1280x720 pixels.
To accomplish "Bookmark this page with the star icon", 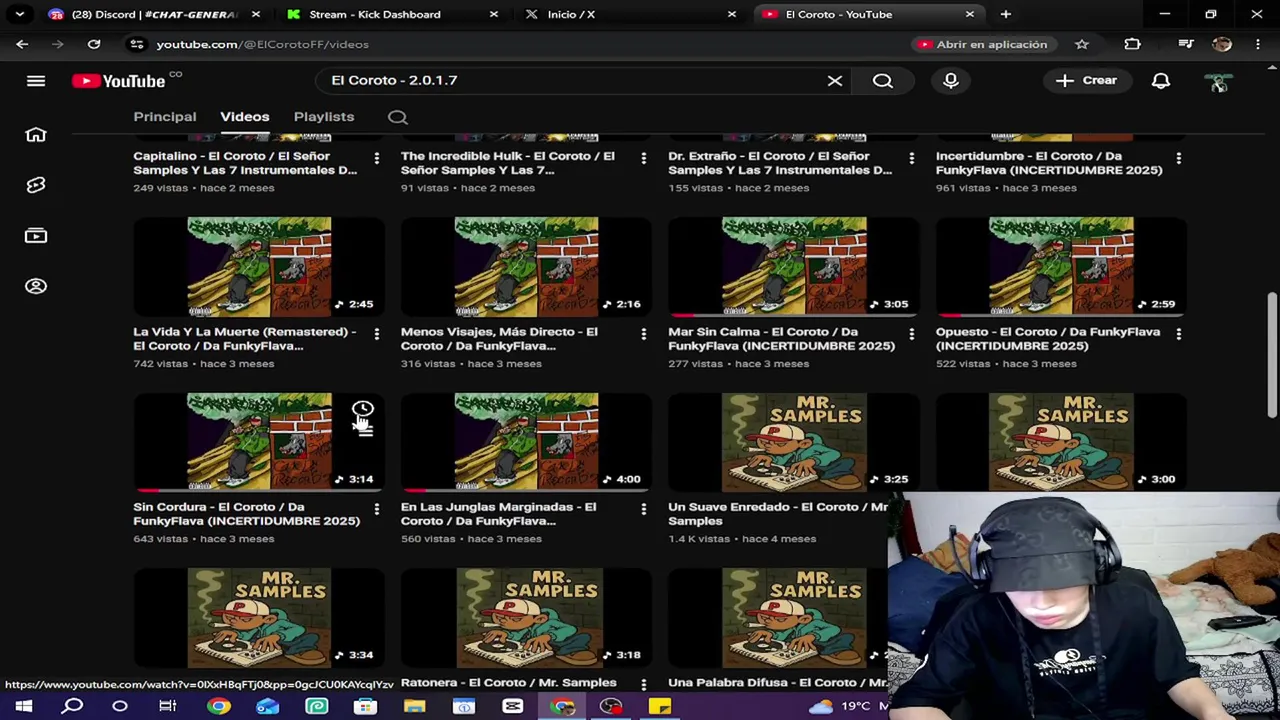I will click(1082, 44).
